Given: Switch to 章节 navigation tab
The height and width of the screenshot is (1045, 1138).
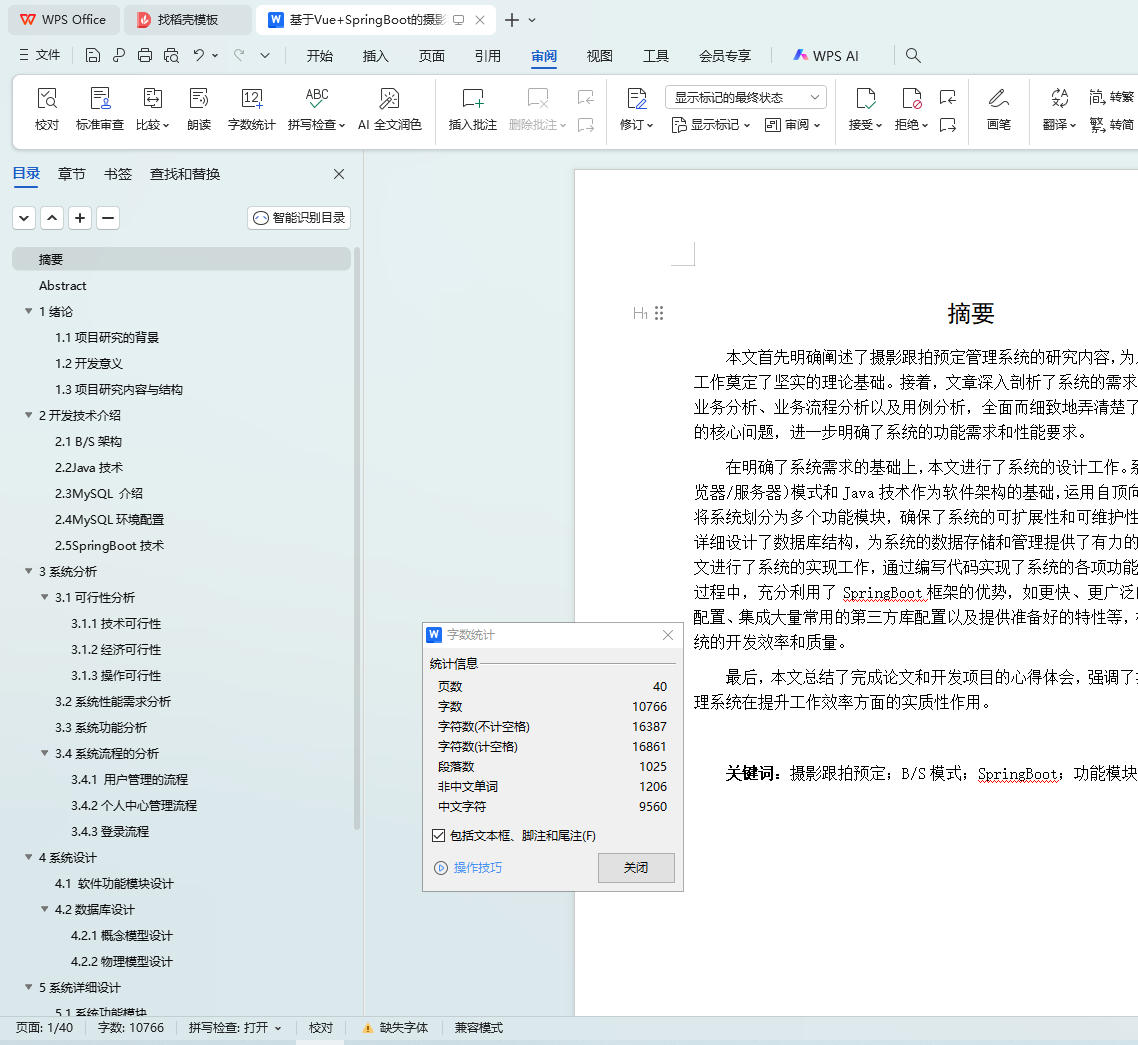Looking at the screenshot, I should point(72,174).
